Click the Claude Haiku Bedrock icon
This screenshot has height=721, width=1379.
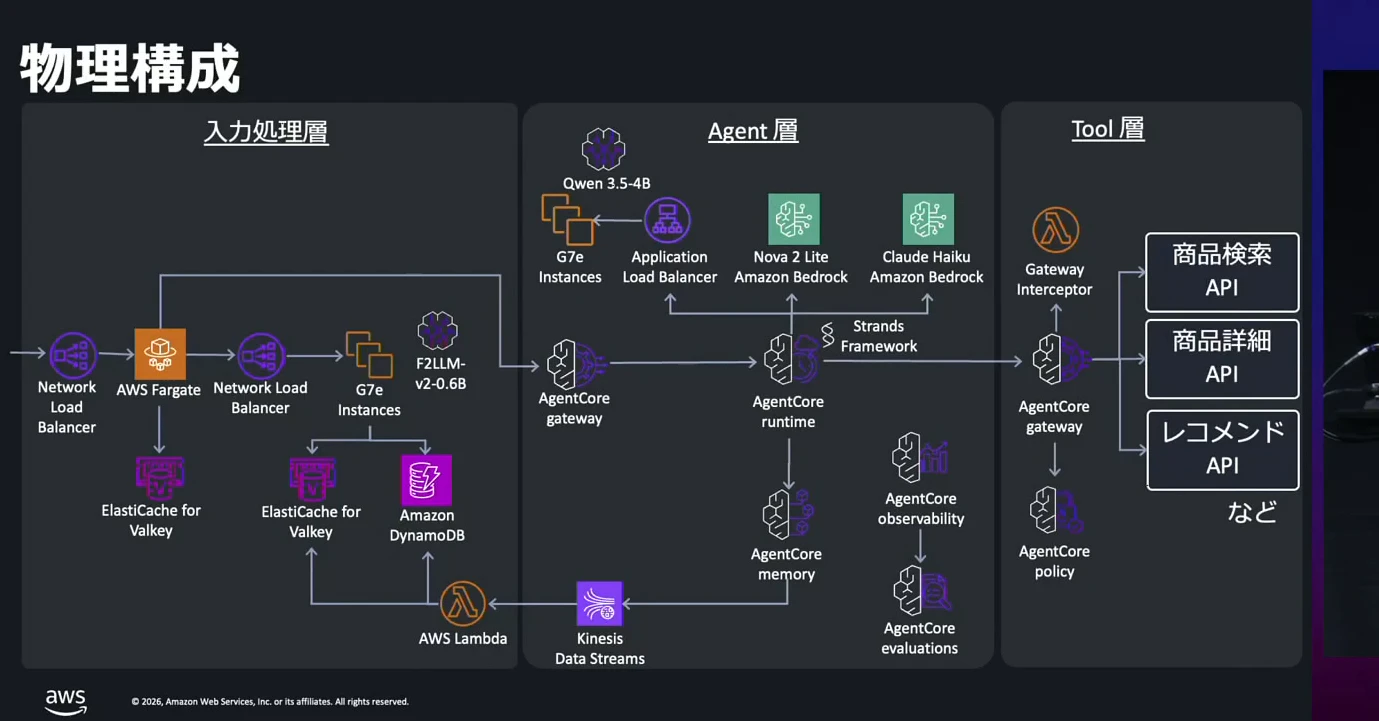(x=928, y=219)
